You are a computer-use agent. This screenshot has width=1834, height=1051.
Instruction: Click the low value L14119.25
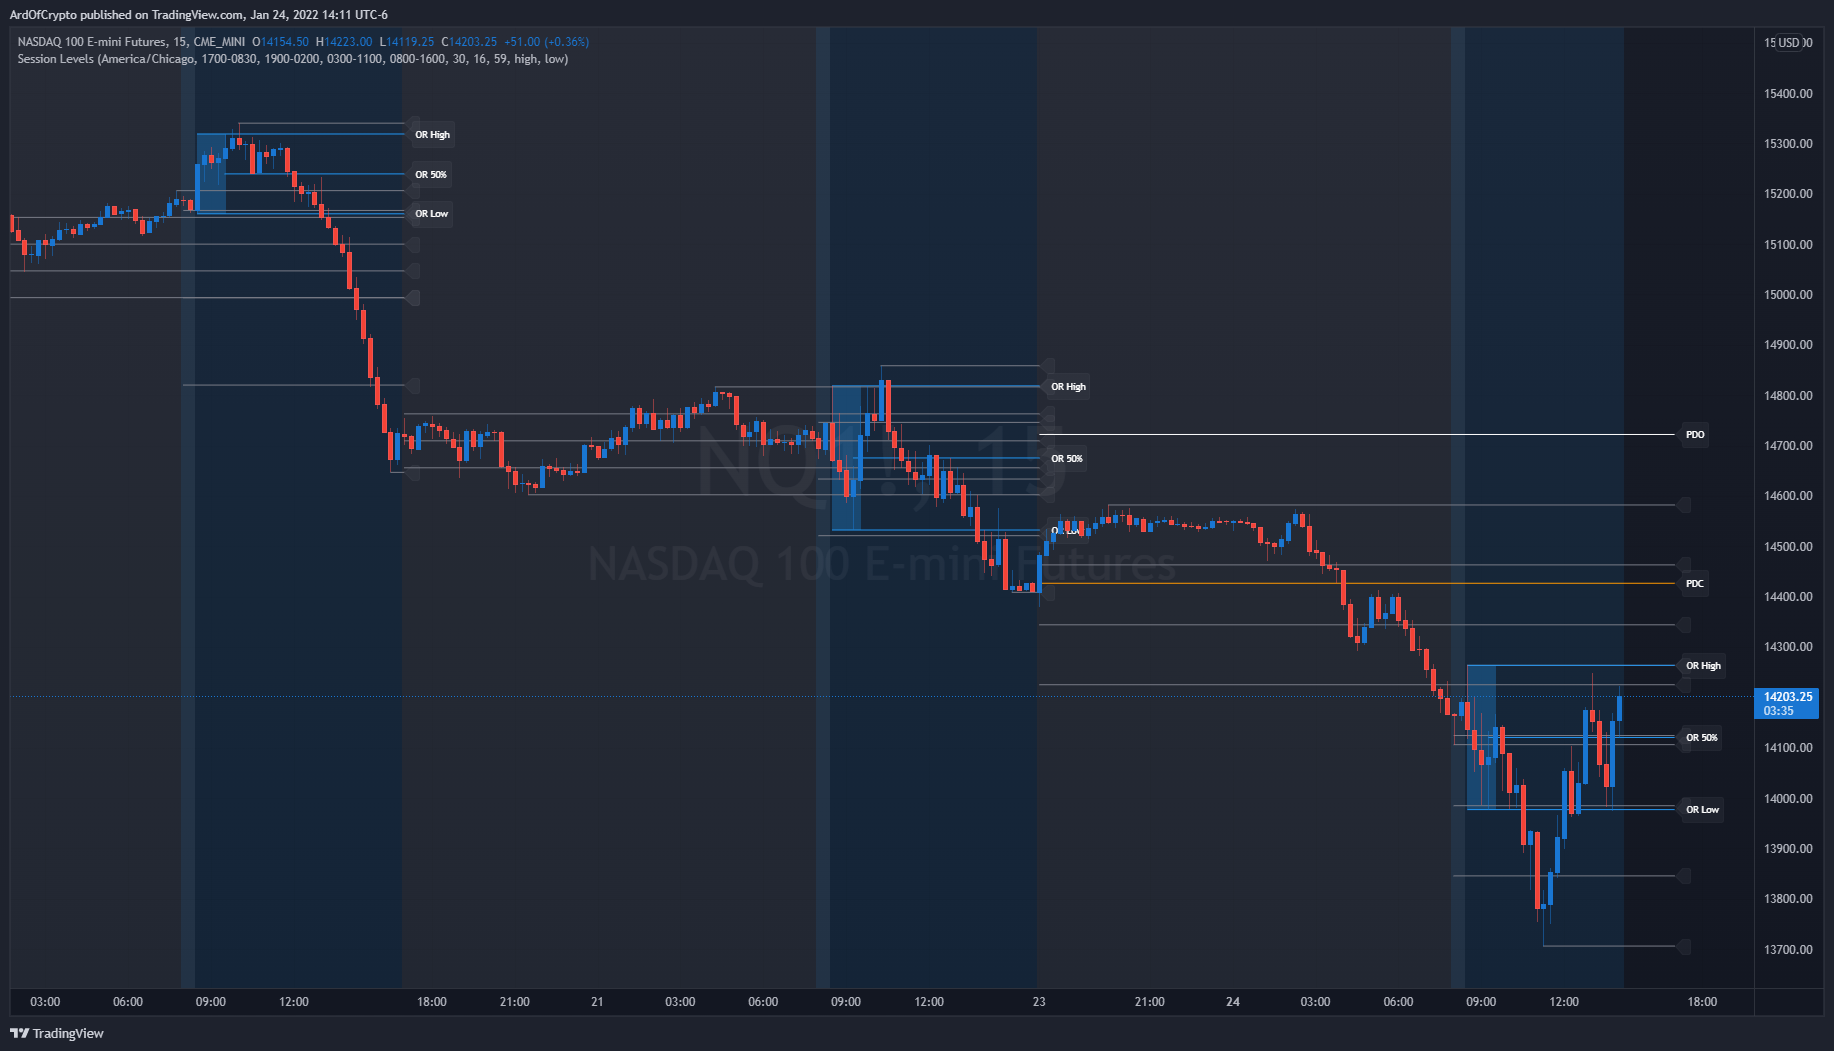pos(407,42)
